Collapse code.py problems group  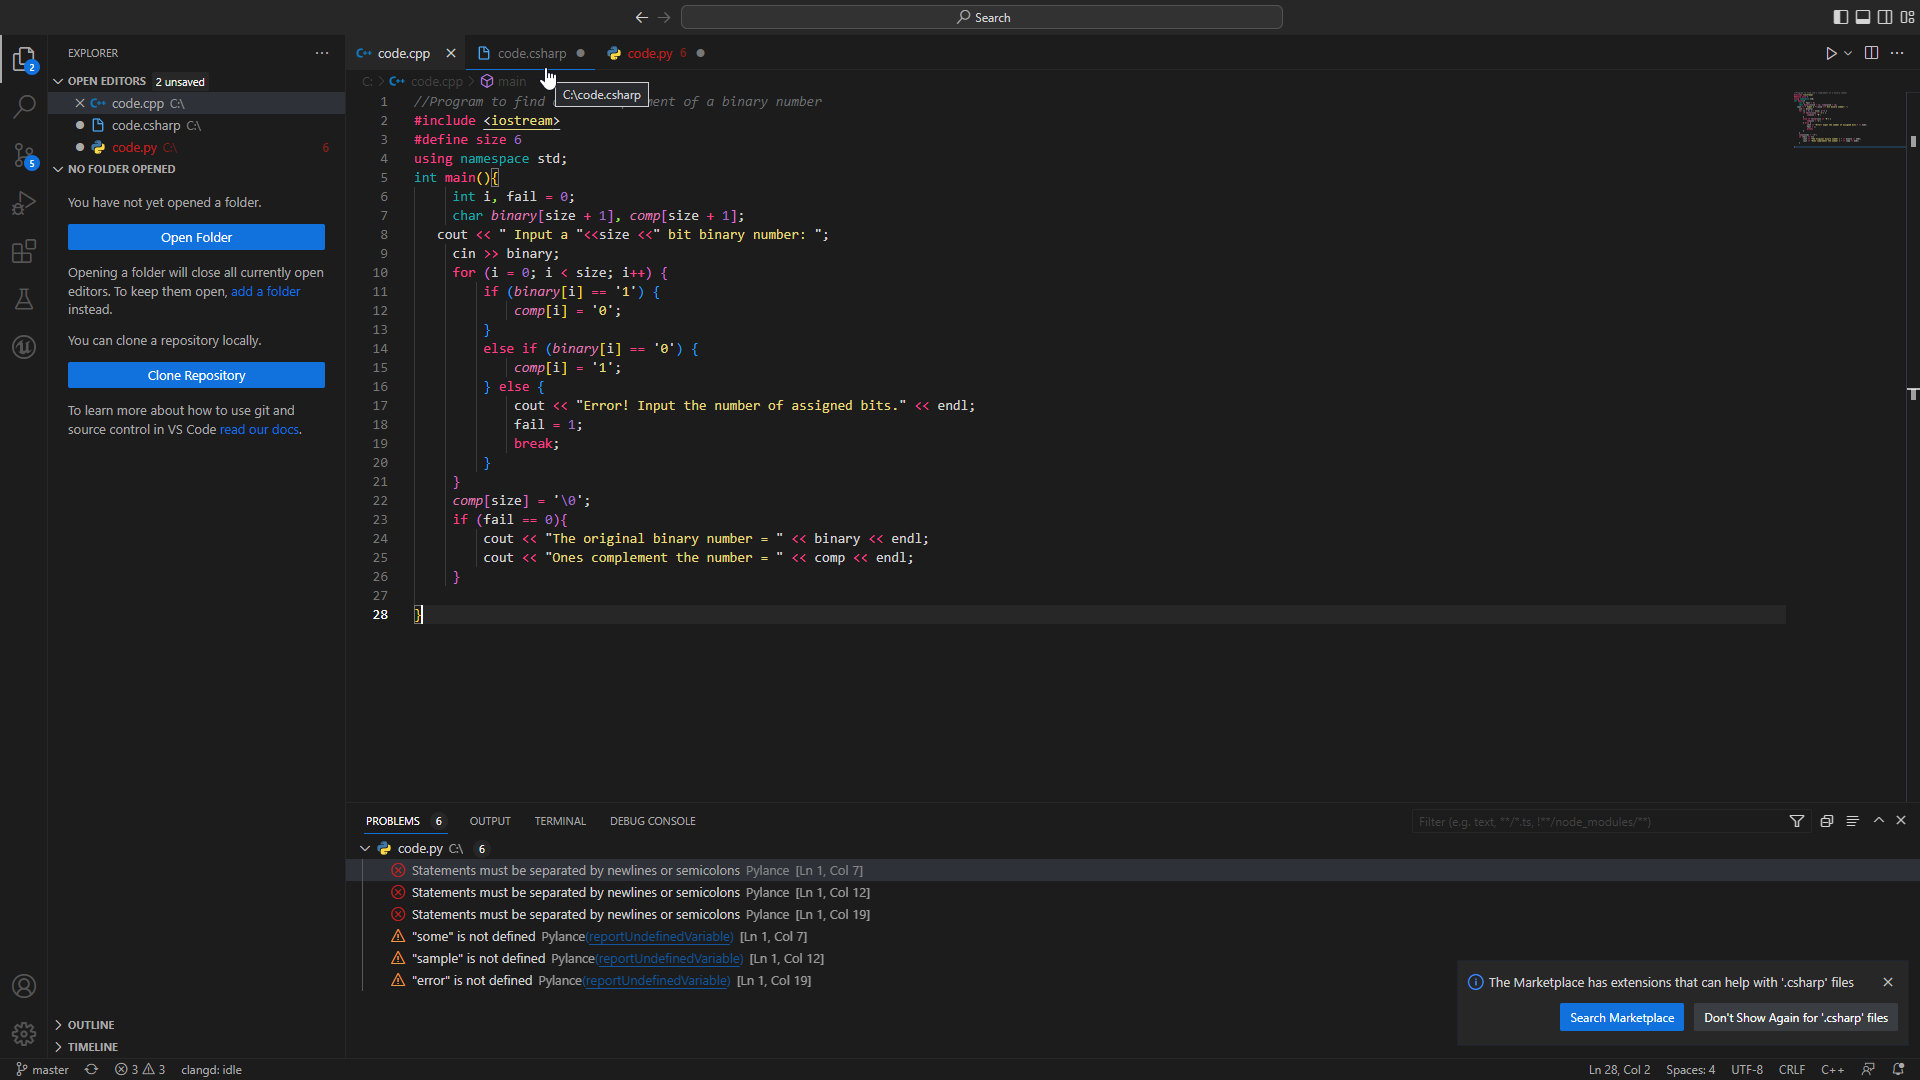[x=365, y=848]
